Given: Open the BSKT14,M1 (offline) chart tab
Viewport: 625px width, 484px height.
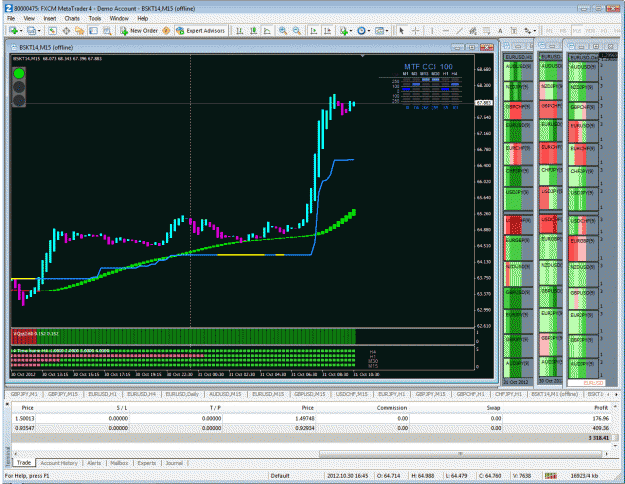Looking at the screenshot, I should coord(555,394).
